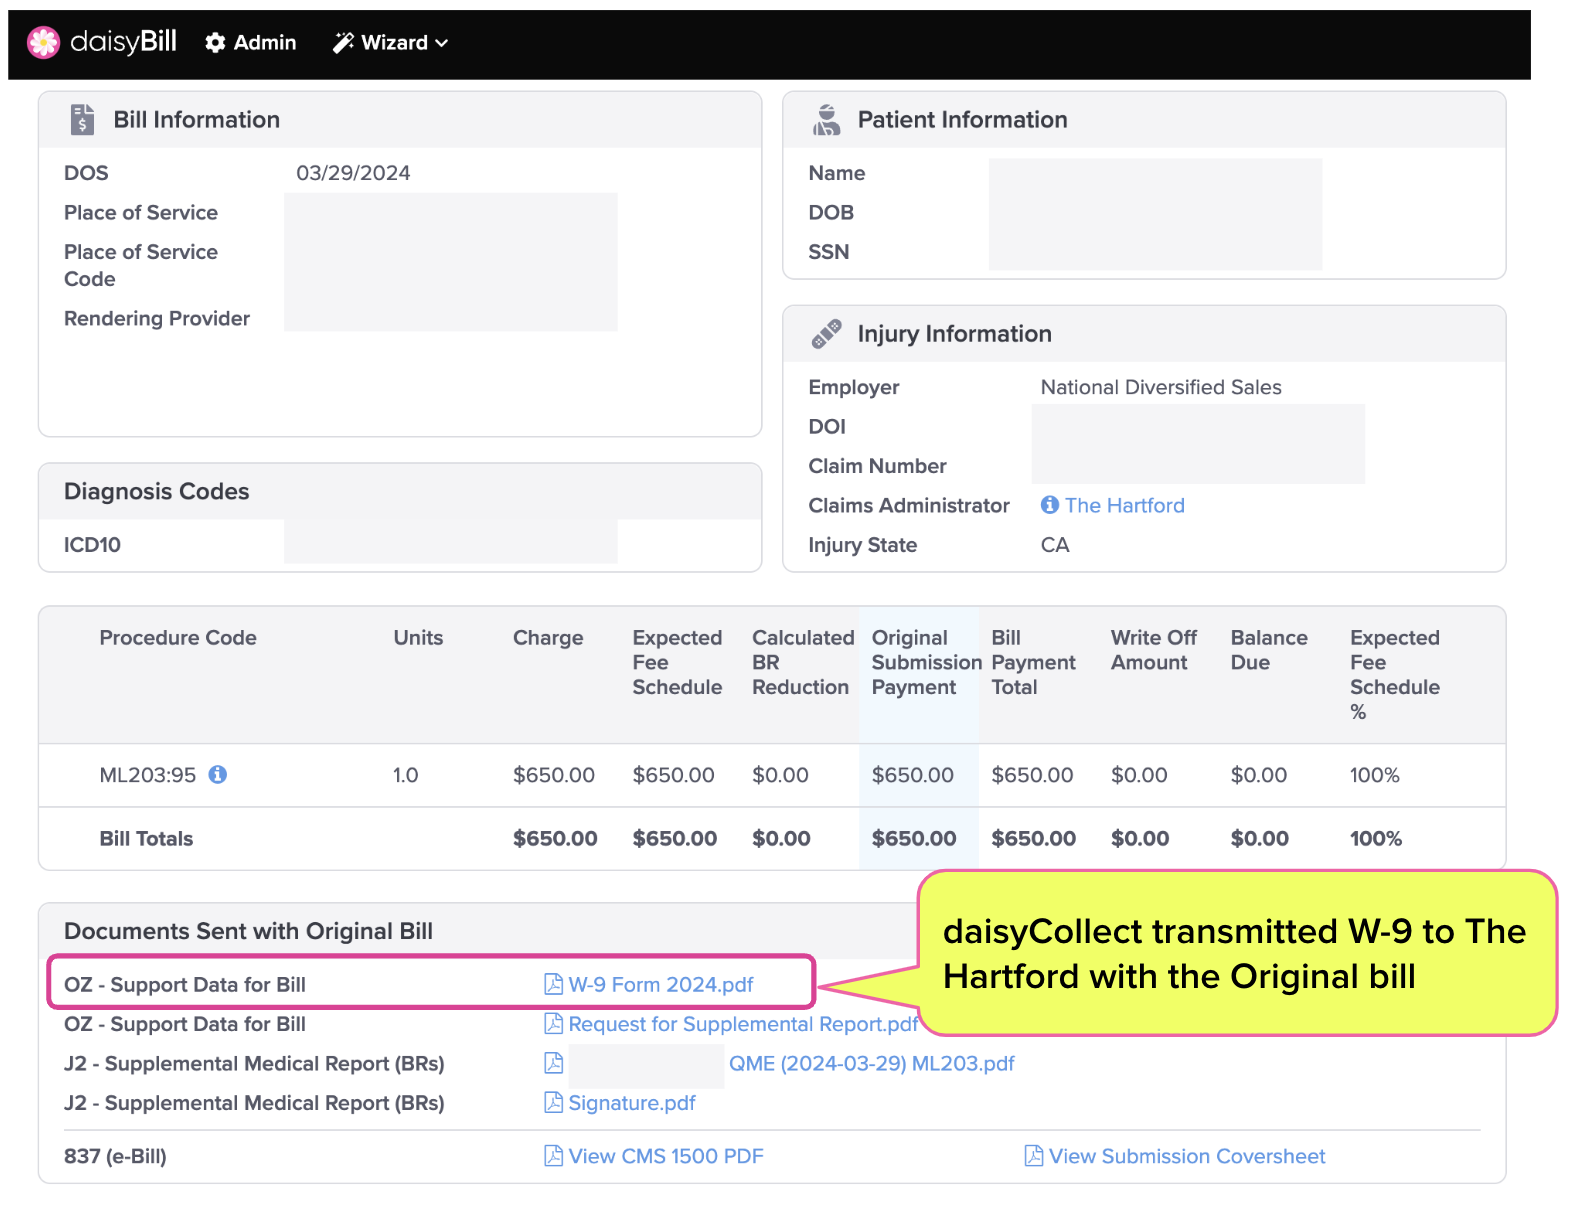
Task: Click the Calculated BR Reduction column header
Action: click(803, 662)
